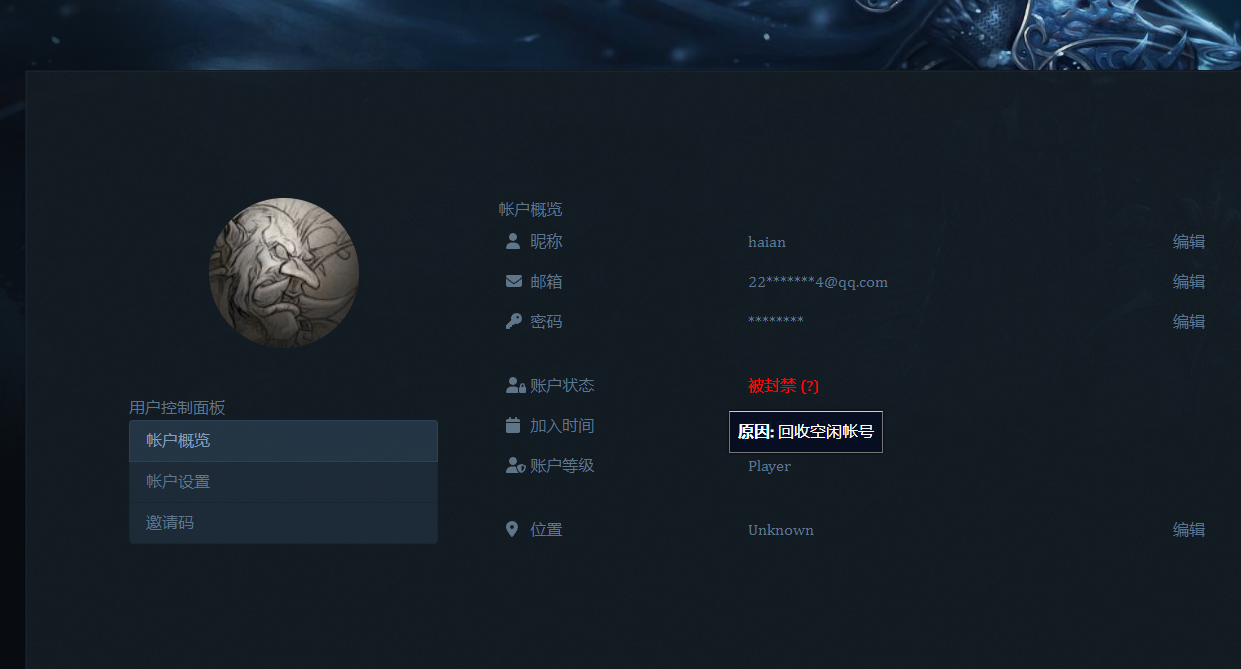The height and width of the screenshot is (669, 1241).
Task: Click the calendar icon beside 加入时间
Action: coord(513,425)
